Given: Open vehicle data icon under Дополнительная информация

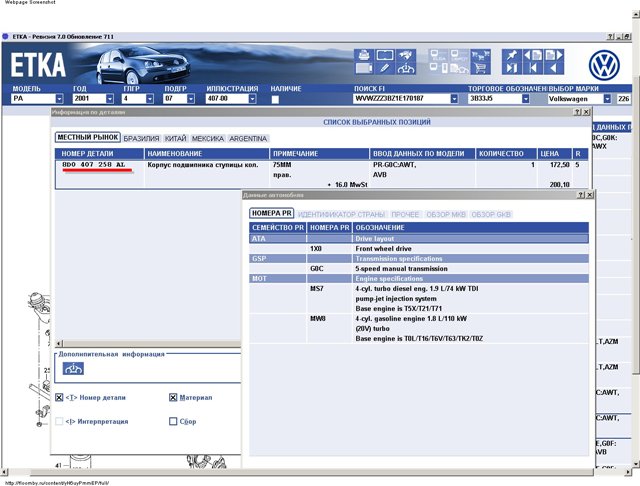Looking at the screenshot, I should point(73,368).
